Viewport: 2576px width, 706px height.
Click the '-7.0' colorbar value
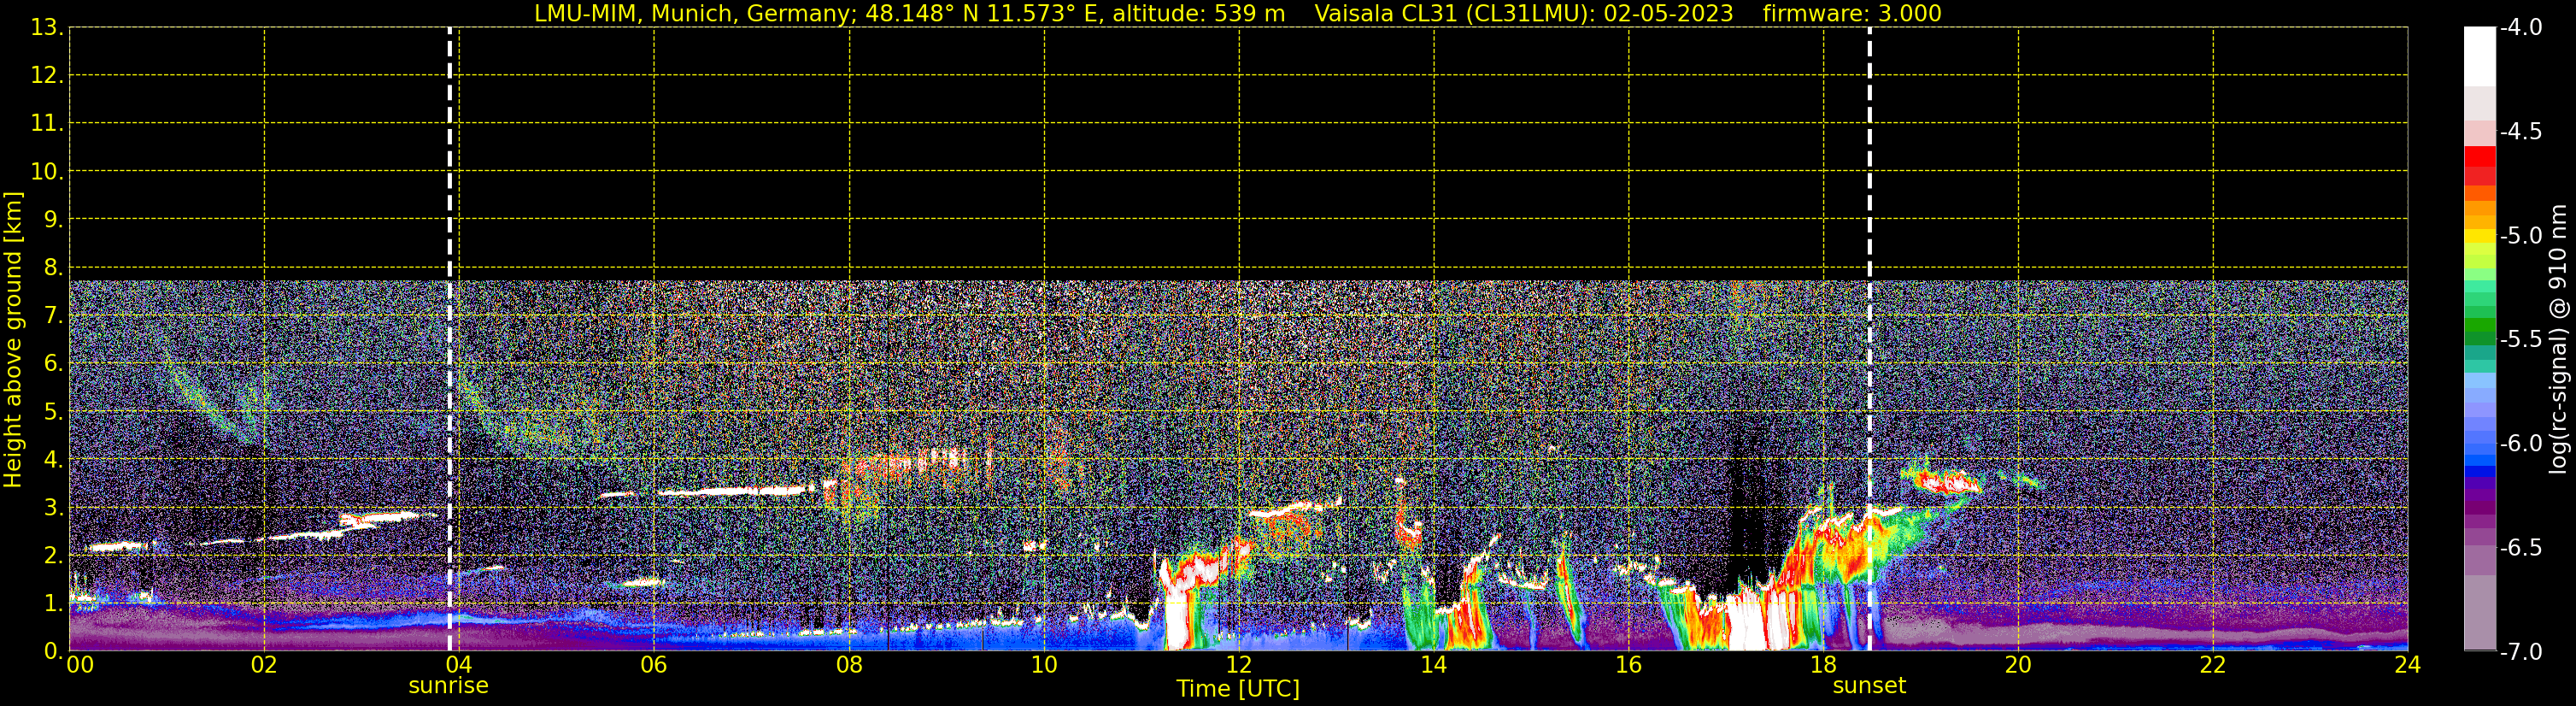tap(2521, 652)
